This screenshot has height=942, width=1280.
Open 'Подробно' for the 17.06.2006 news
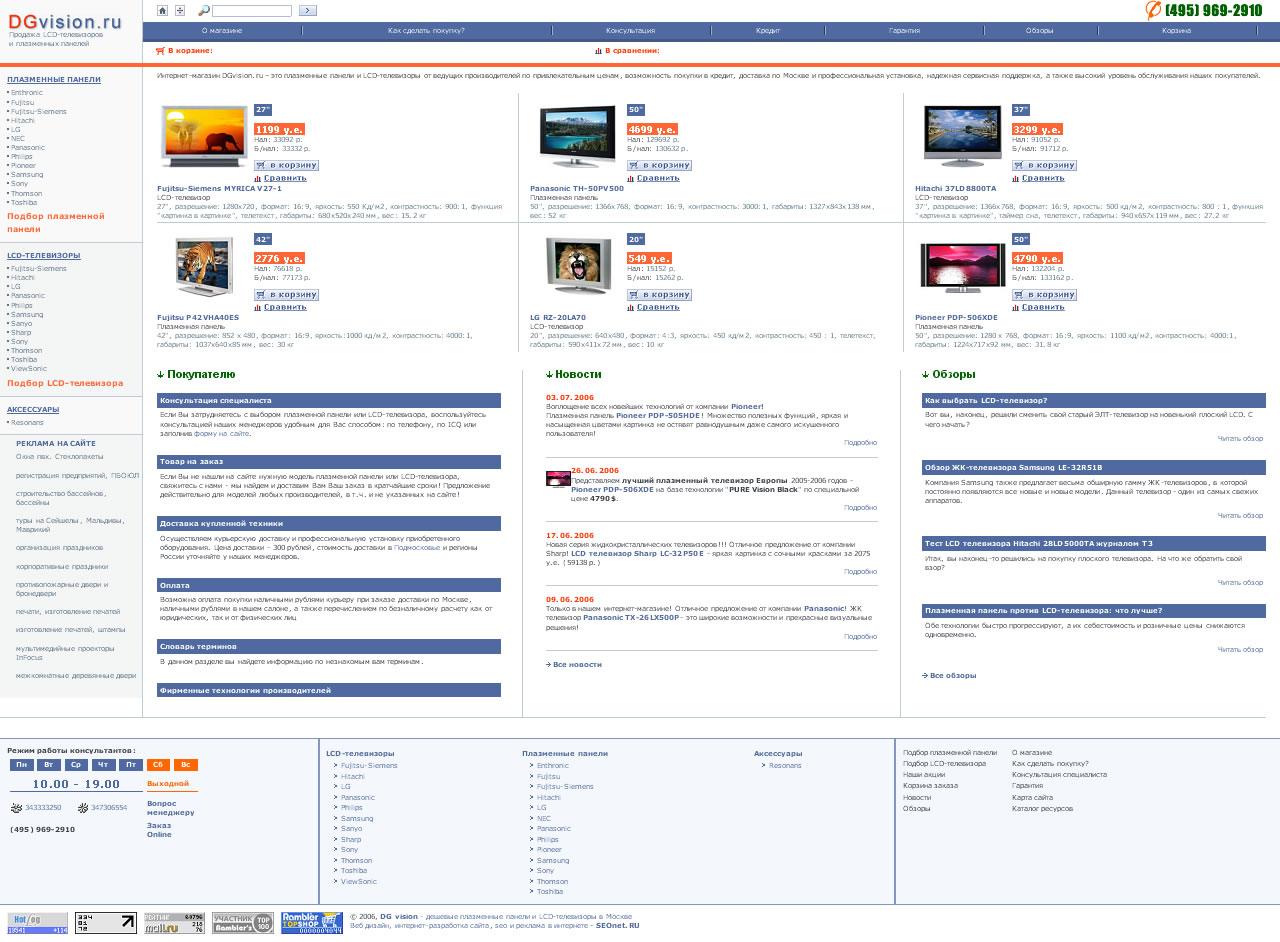[860, 572]
